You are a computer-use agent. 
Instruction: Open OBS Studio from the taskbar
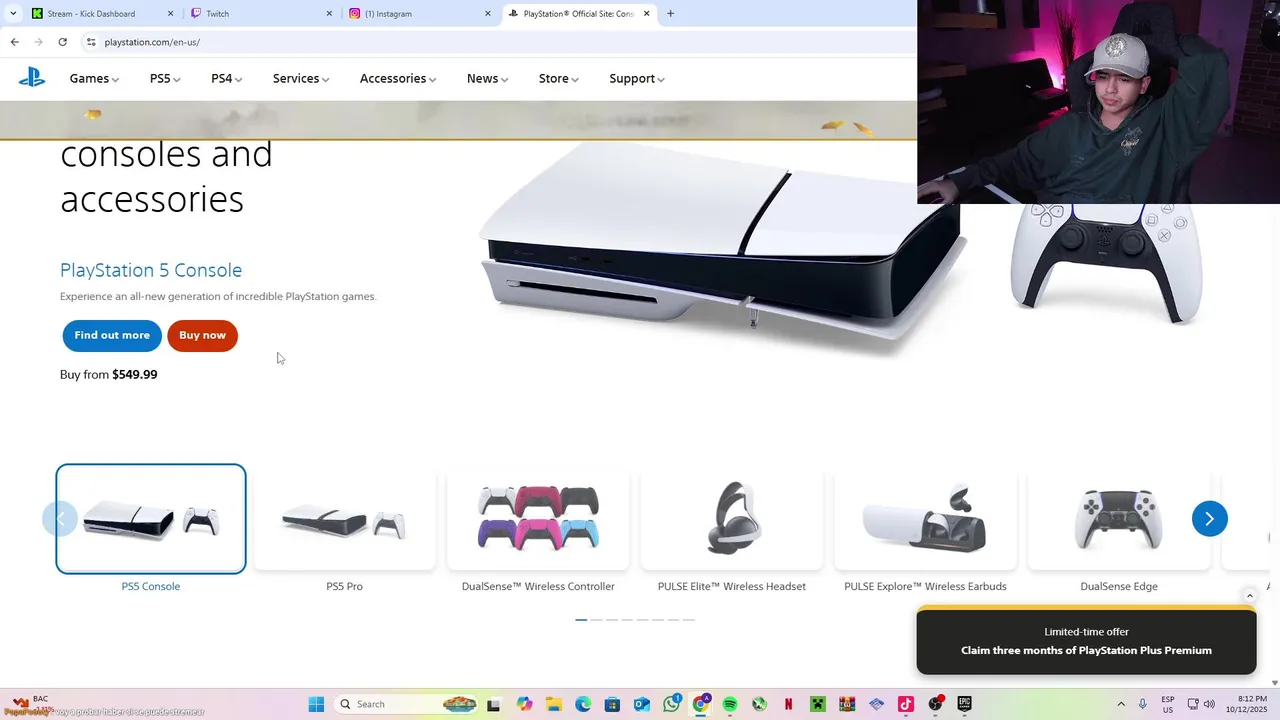(936, 704)
